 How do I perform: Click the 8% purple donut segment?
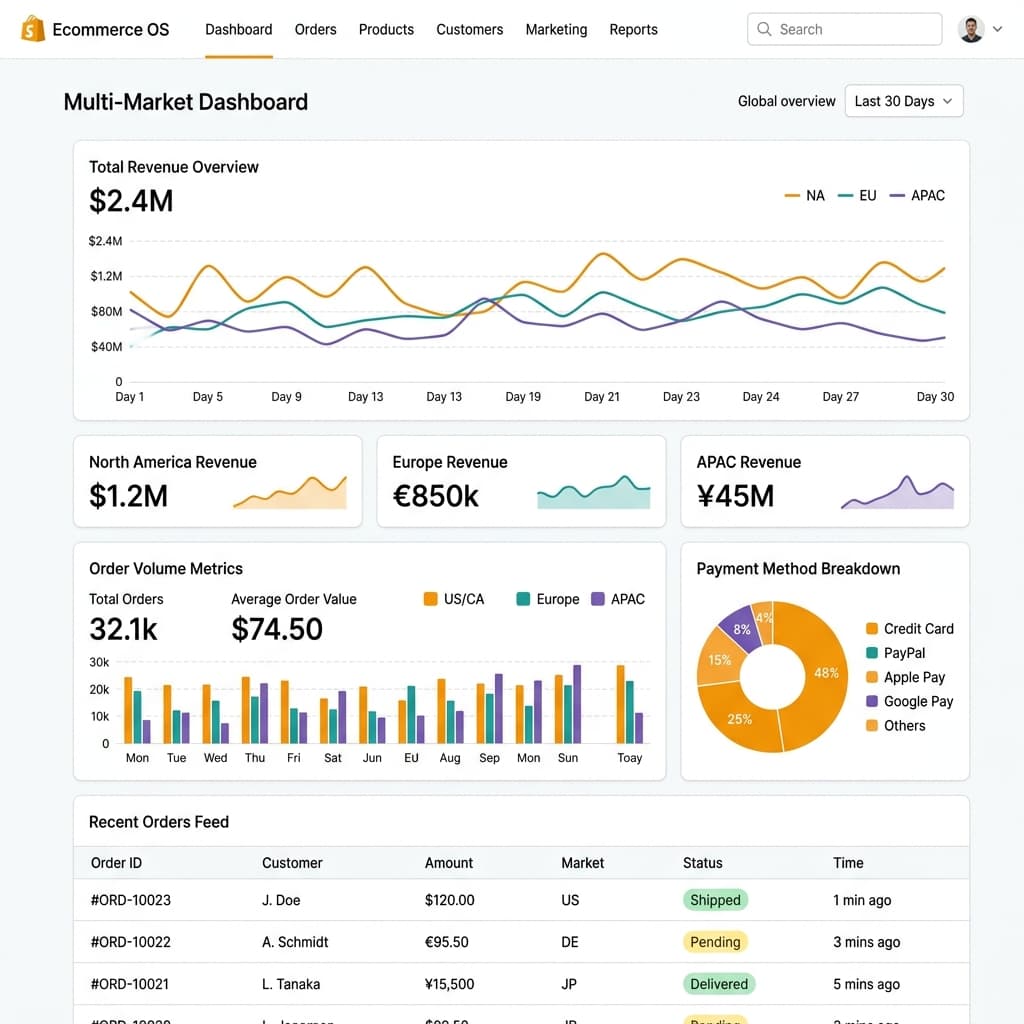[742, 629]
